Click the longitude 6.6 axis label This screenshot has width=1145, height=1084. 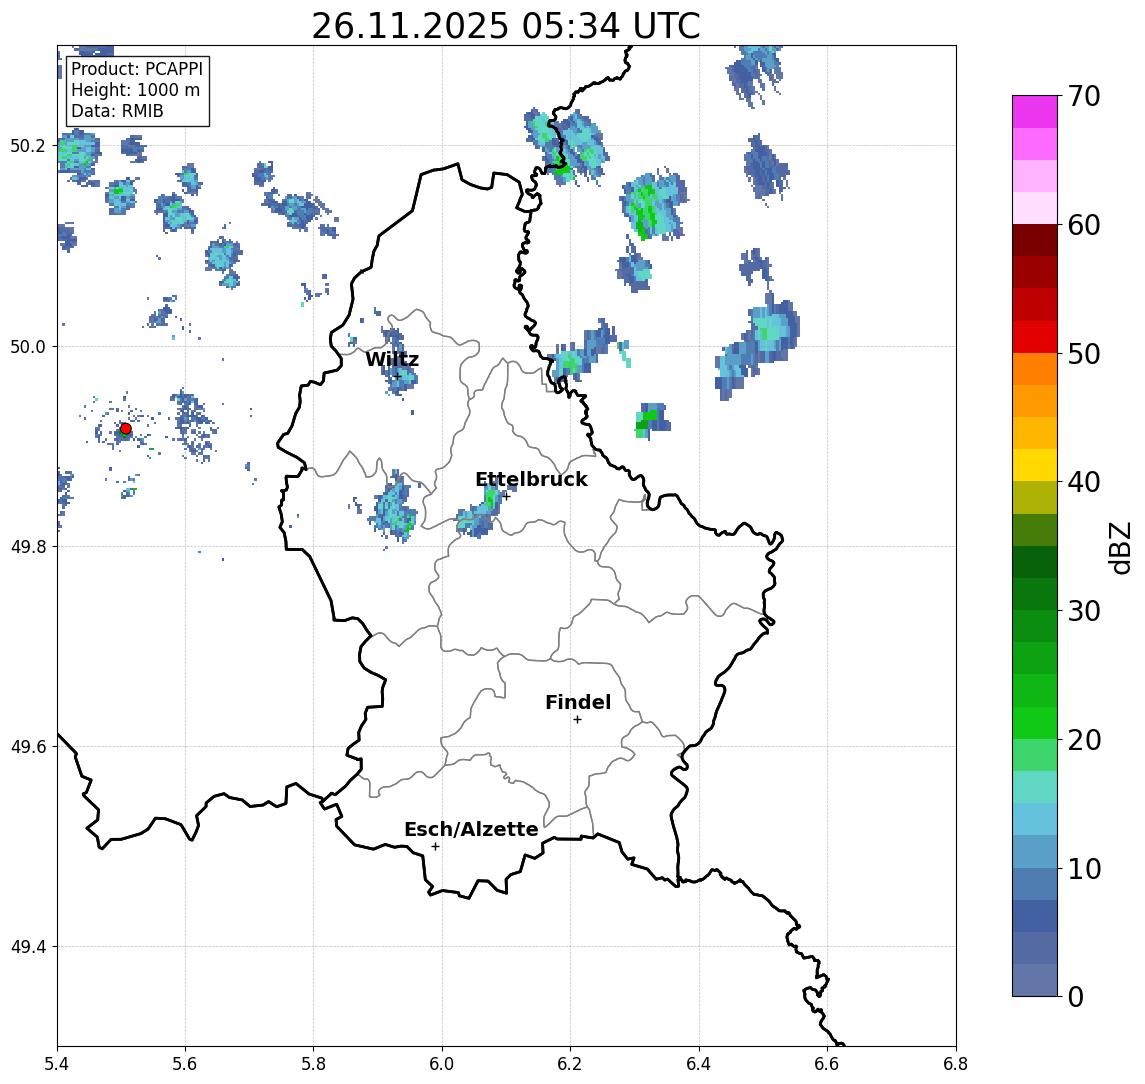point(827,1064)
